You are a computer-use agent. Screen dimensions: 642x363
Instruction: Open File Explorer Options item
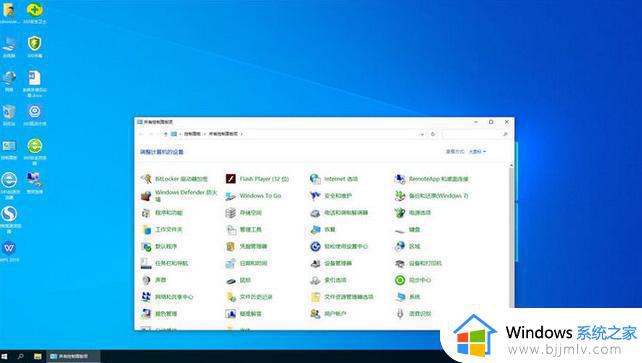tap(342, 297)
